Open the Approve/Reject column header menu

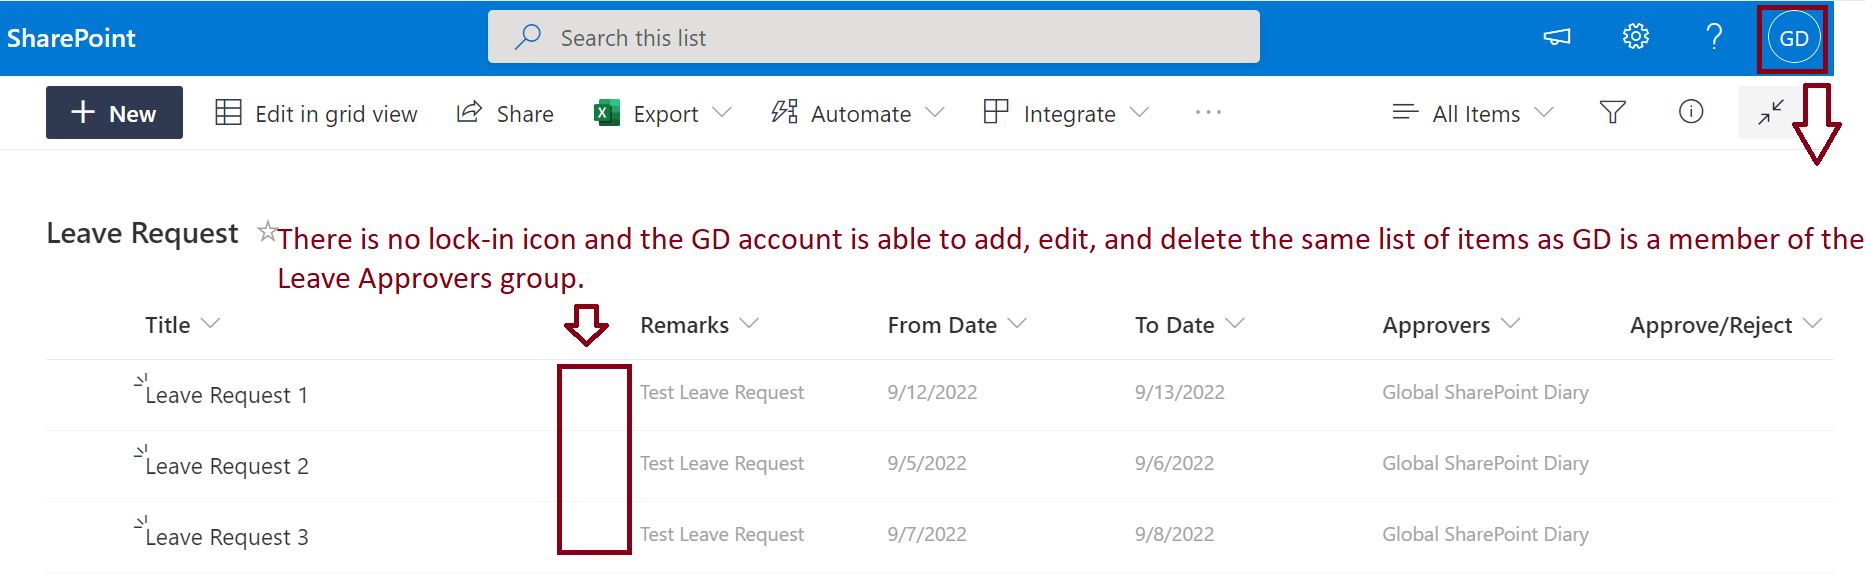(1812, 324)
